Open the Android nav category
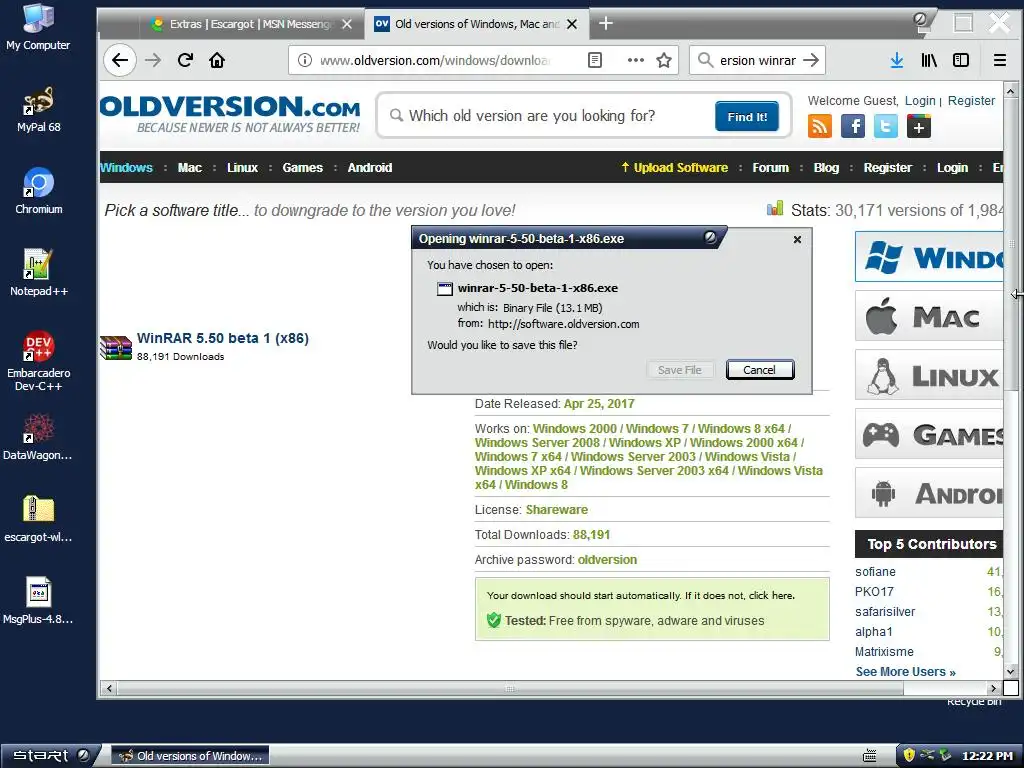 (370, 167)
